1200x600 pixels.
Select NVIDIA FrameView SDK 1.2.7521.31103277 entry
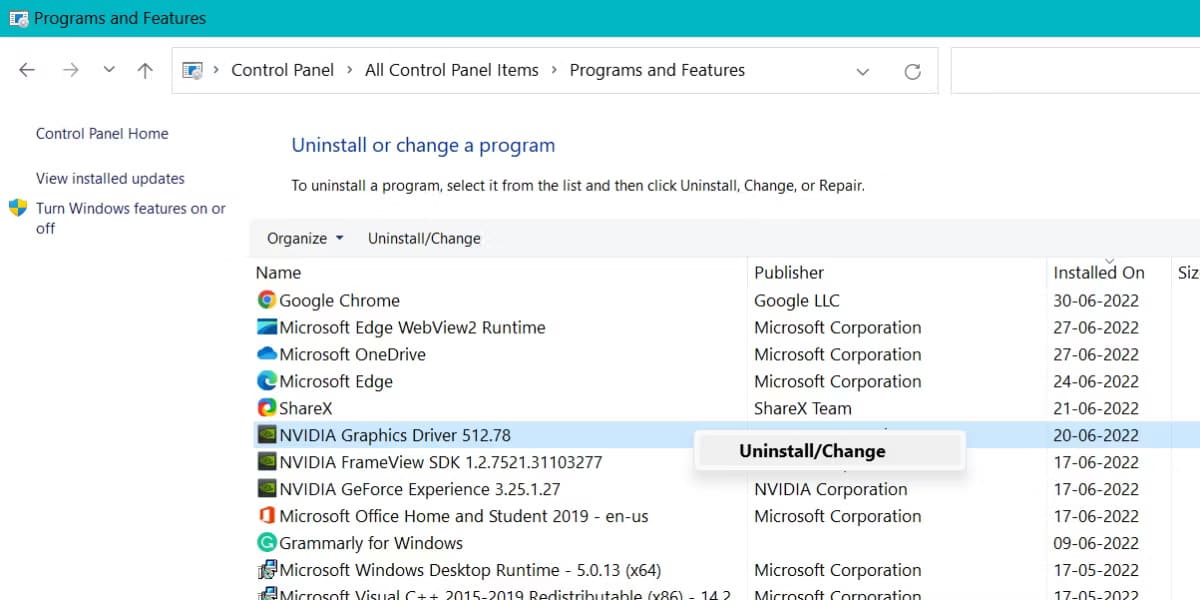440,462
